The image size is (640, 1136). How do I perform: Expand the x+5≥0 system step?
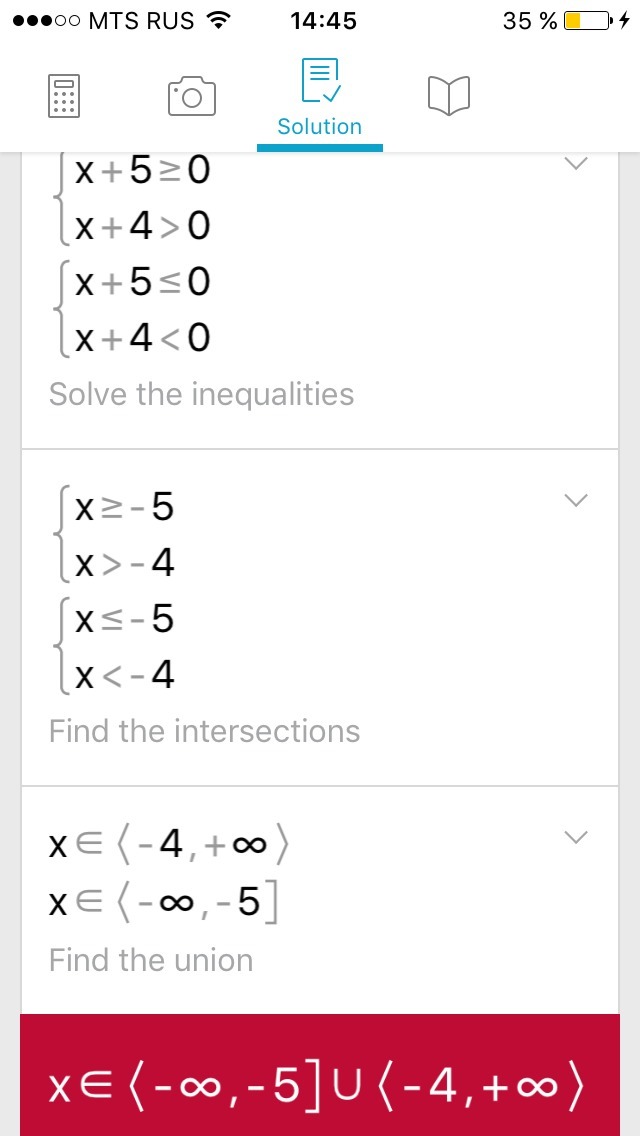point(575,163)
